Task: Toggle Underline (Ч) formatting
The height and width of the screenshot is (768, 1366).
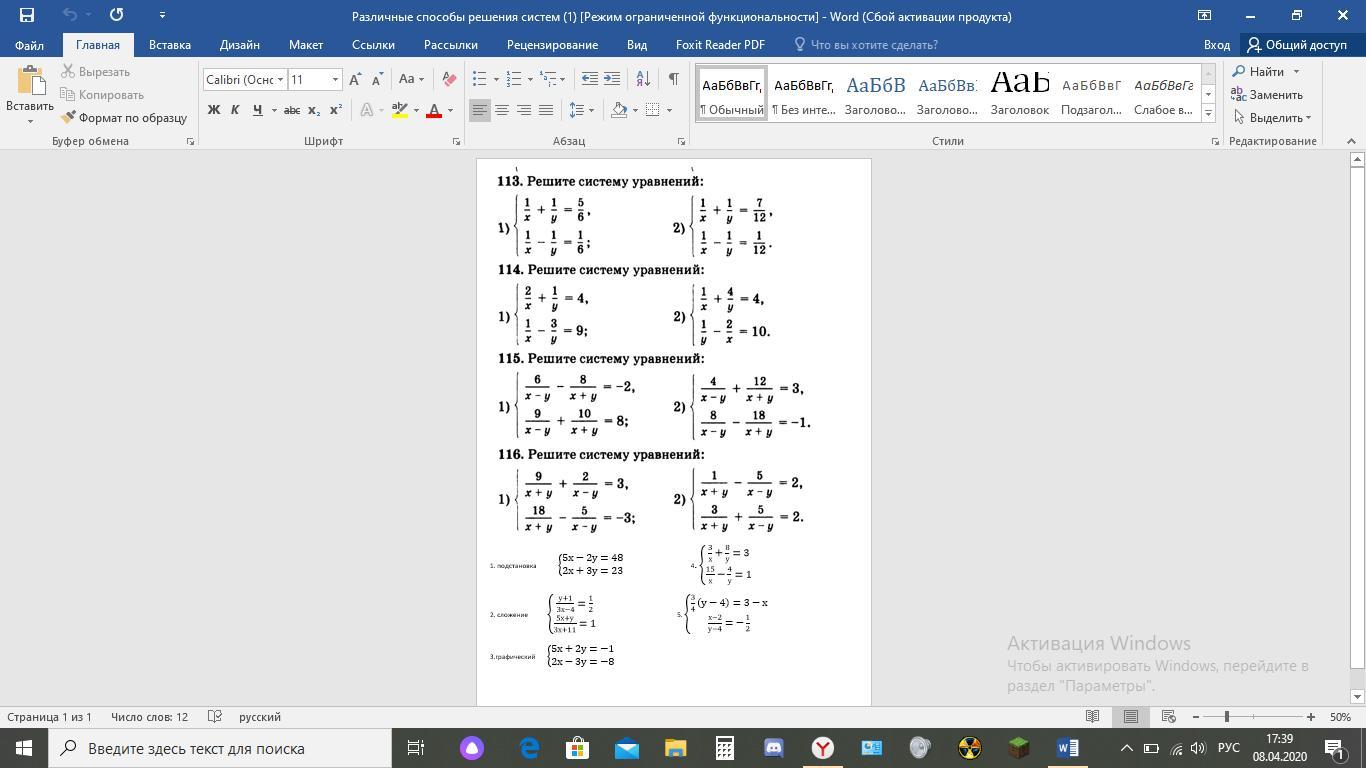Action: (257, 110)
